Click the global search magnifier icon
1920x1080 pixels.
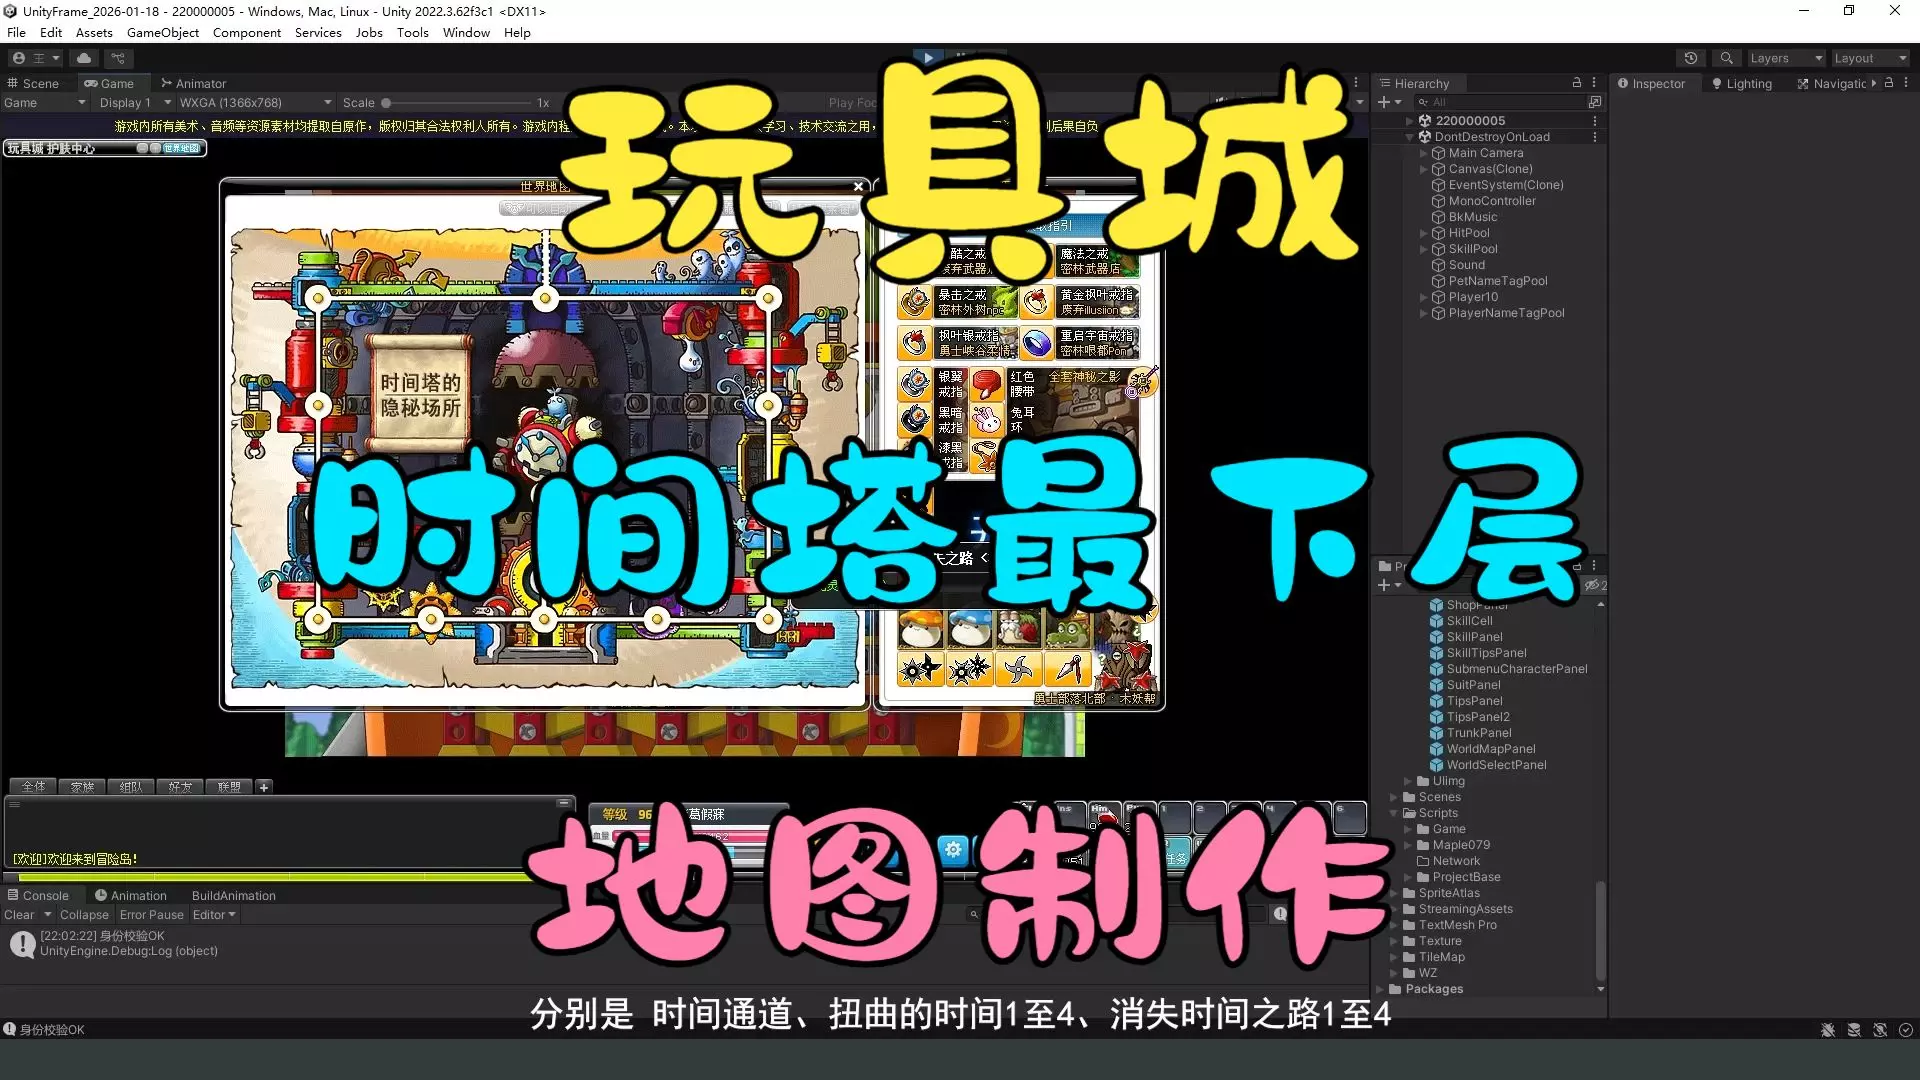click(x=1726, y=58)
